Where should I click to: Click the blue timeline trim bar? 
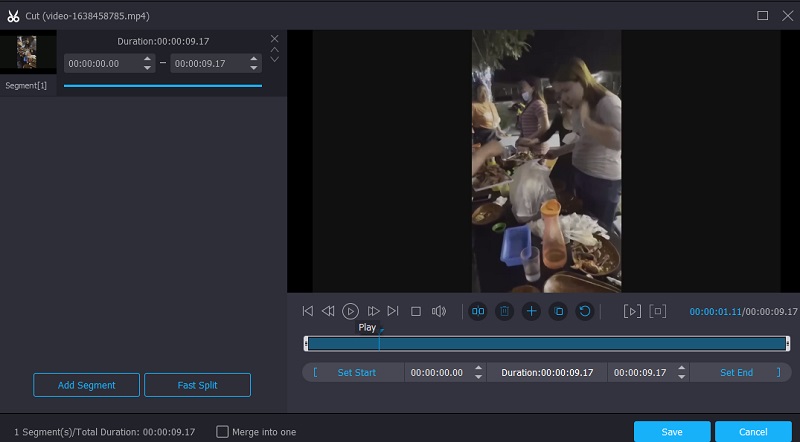pos(547,343)
